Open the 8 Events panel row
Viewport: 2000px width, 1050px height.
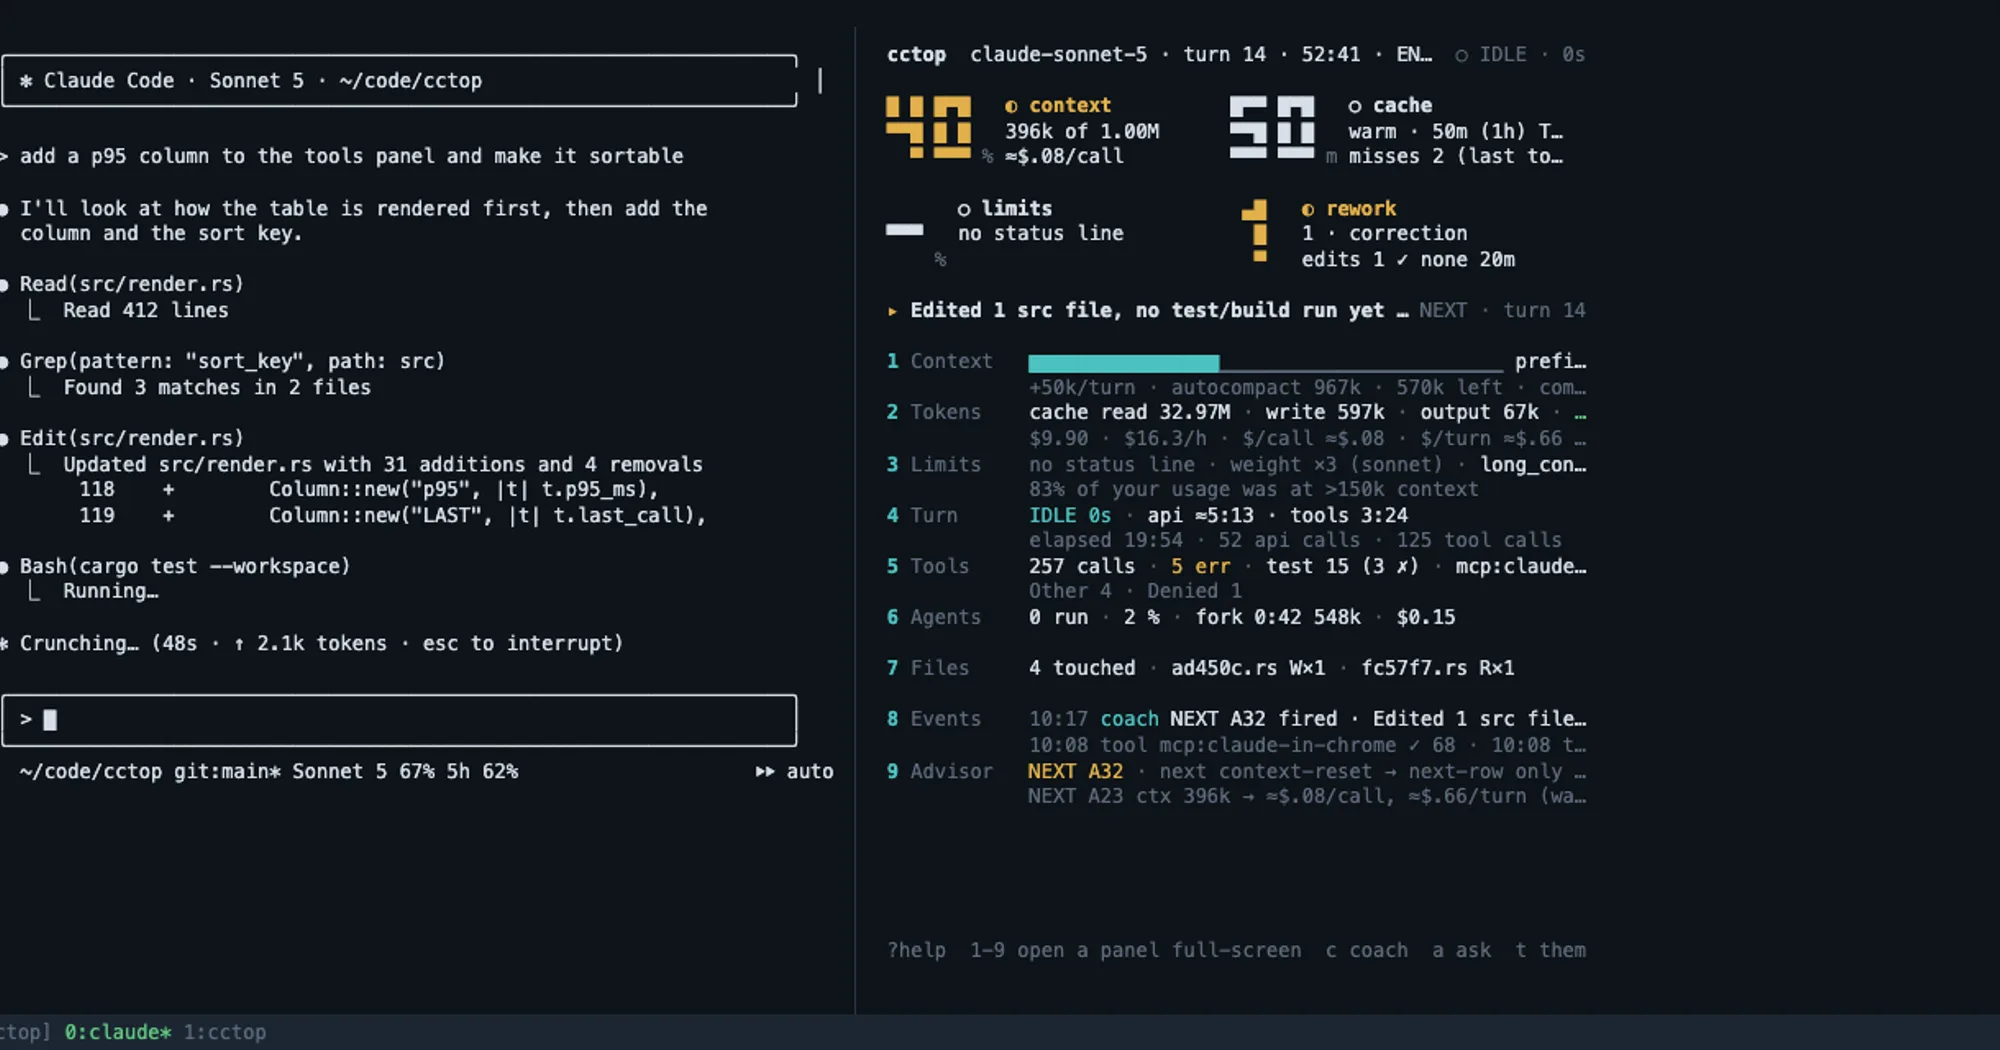[x=1236, y=731]
